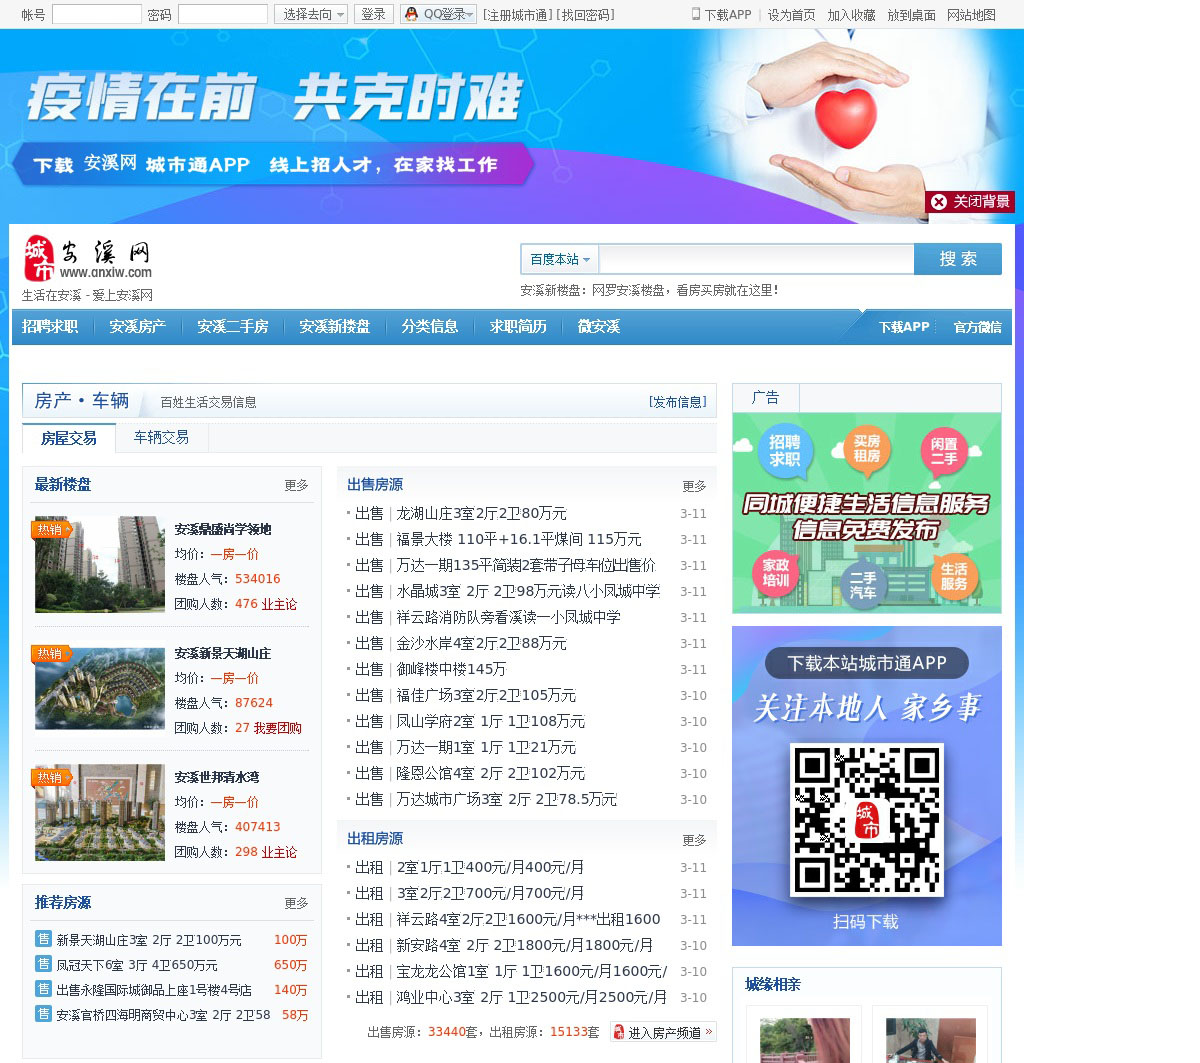
Task: Click the 下载本站城市通APP banner button
Action: click(x=867, y=663)
